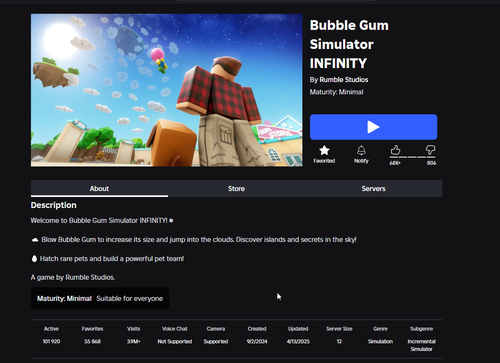Click the thumbs down dislike icon
The width and height of the screenshot is (500, 363).
pyautogui.click(x=430, y=150)
